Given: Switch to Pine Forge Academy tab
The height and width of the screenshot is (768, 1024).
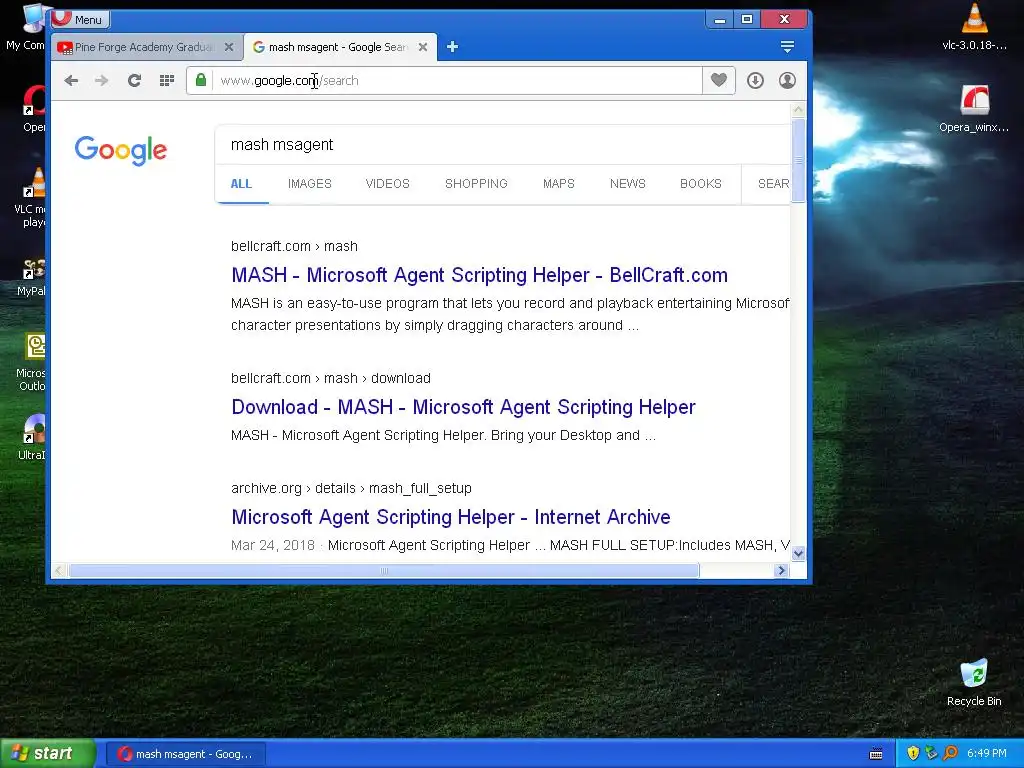Looking at the screenshot, I should (145, 47).
